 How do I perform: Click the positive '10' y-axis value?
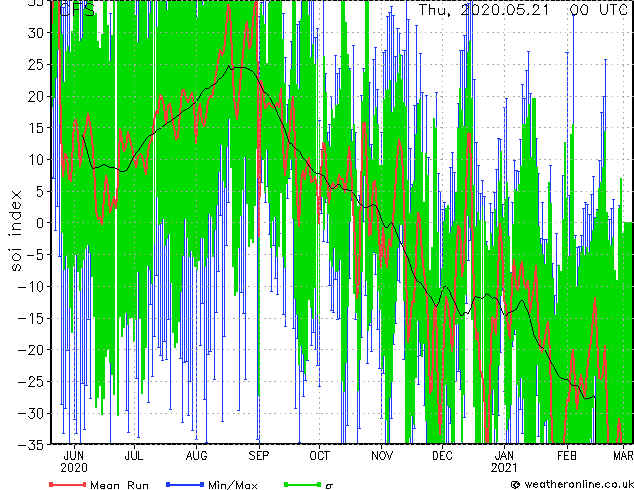click(x=36, y=160)
